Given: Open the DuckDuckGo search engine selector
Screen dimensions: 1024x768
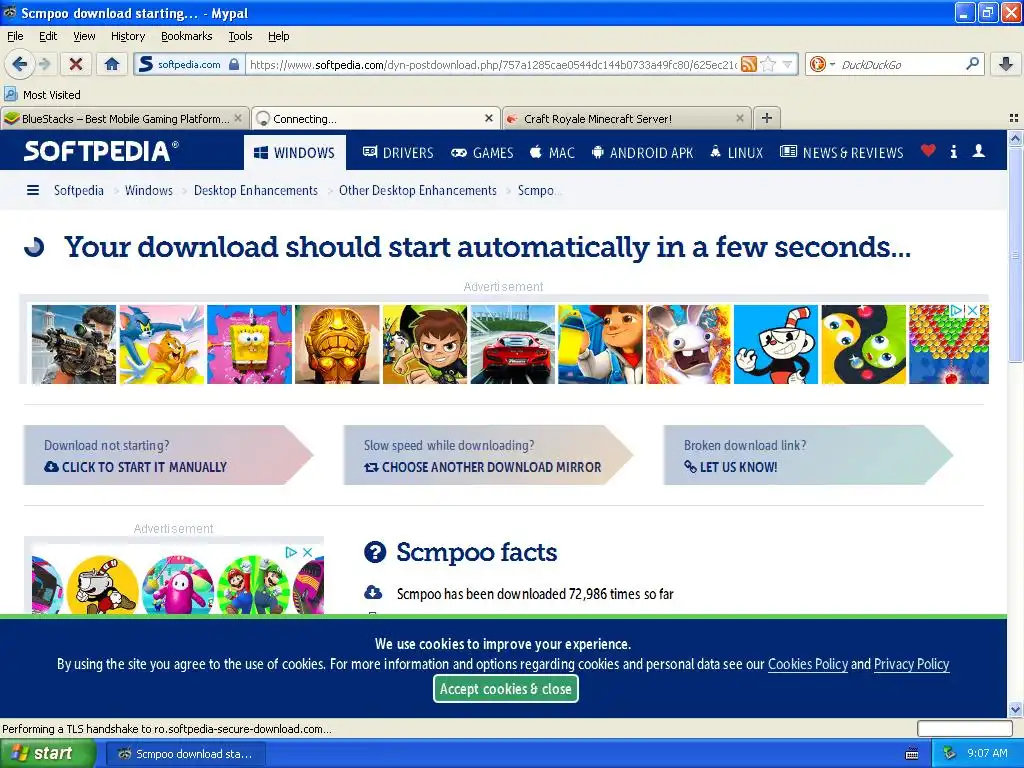Looking at the screenshot, I should [x=822, y=64].
